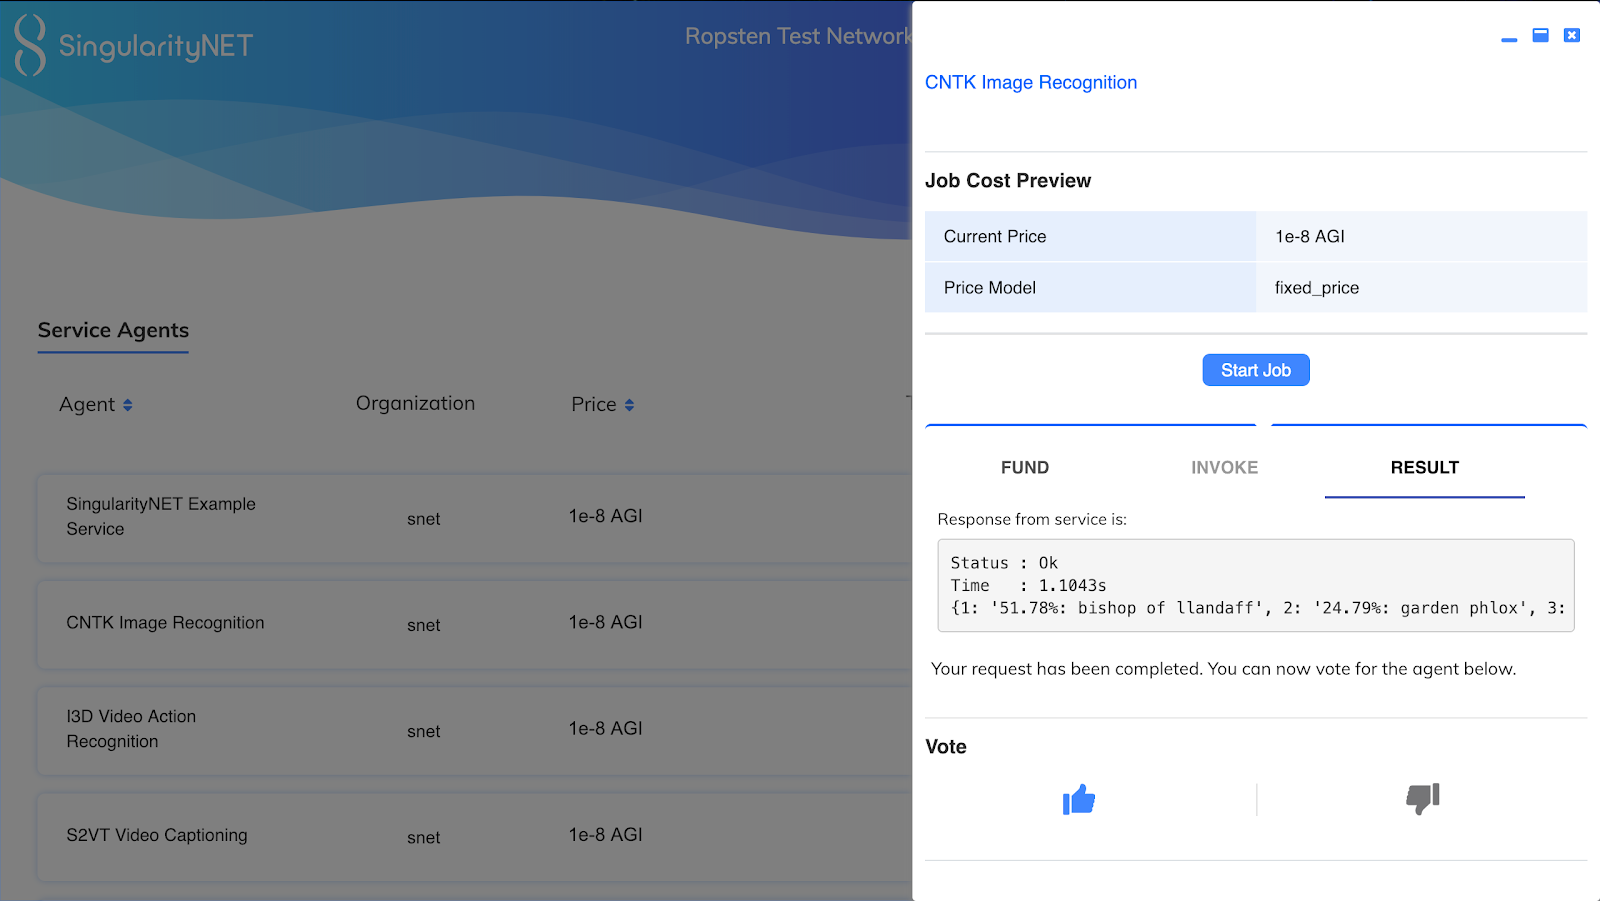Click the thumbs down vote icon
Screen dimensions: 1600x901
(1422, 798)
